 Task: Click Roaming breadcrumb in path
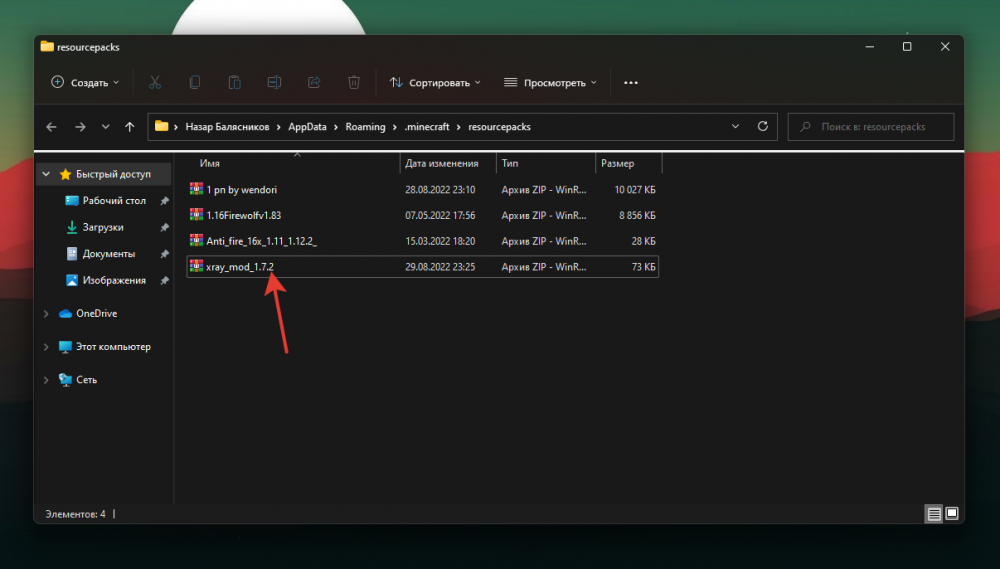coord(365,127)
